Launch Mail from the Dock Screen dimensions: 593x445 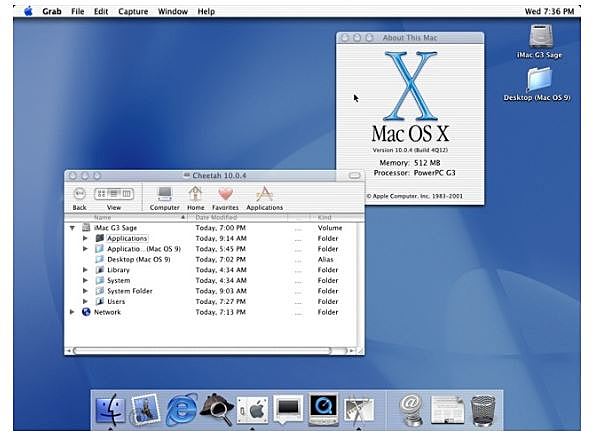pyautogui.click(x=145, y=410)
